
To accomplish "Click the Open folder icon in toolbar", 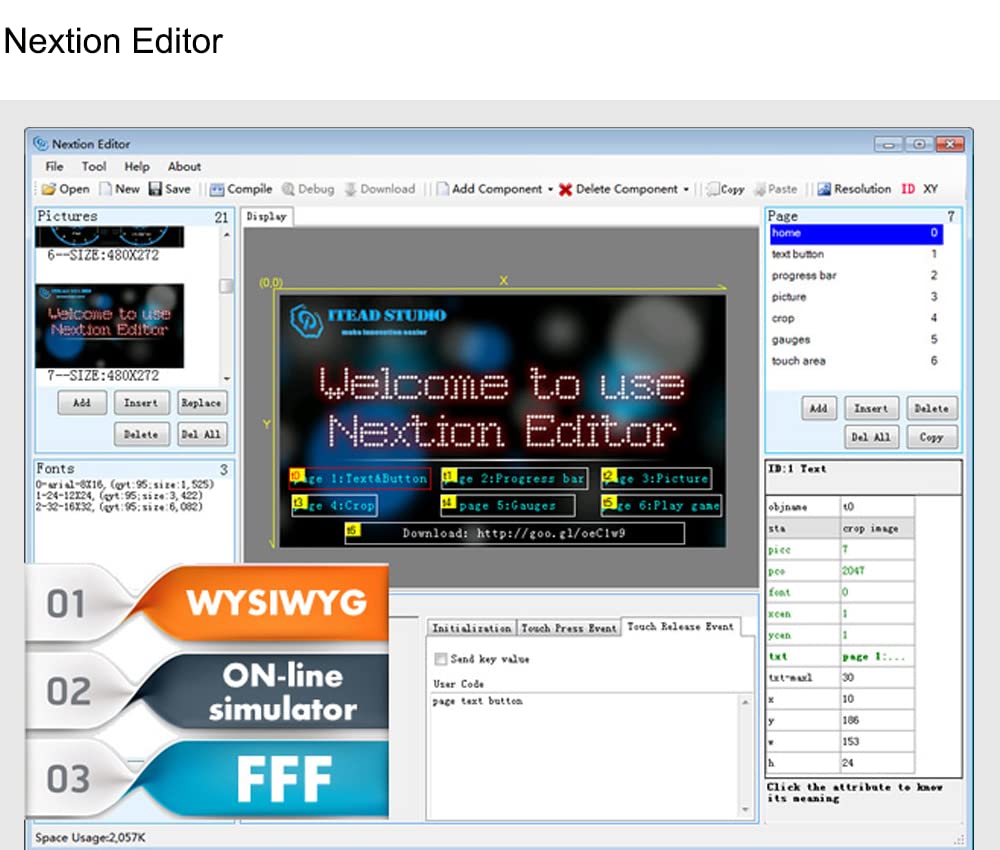I will point(48,189).
